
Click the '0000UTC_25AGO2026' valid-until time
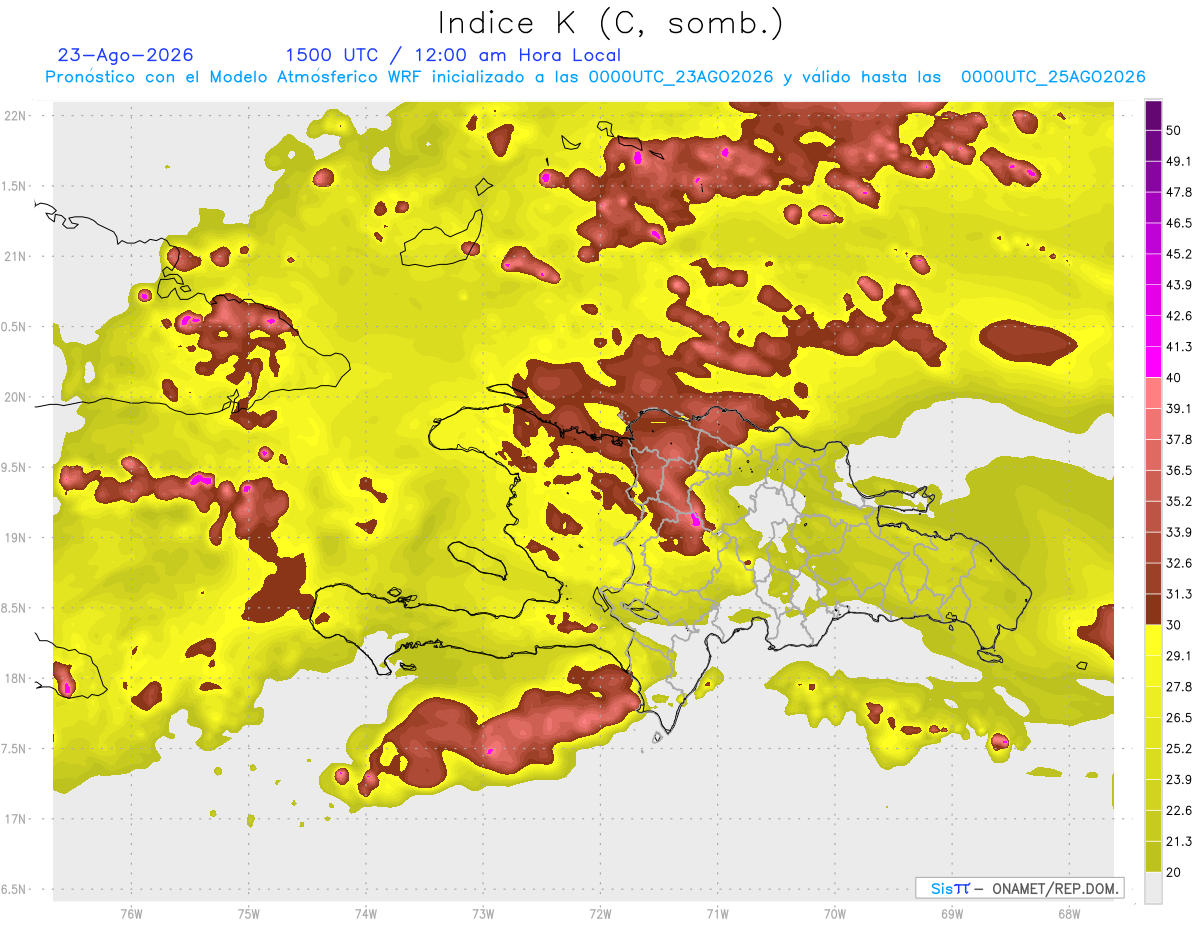[1053, 77]
